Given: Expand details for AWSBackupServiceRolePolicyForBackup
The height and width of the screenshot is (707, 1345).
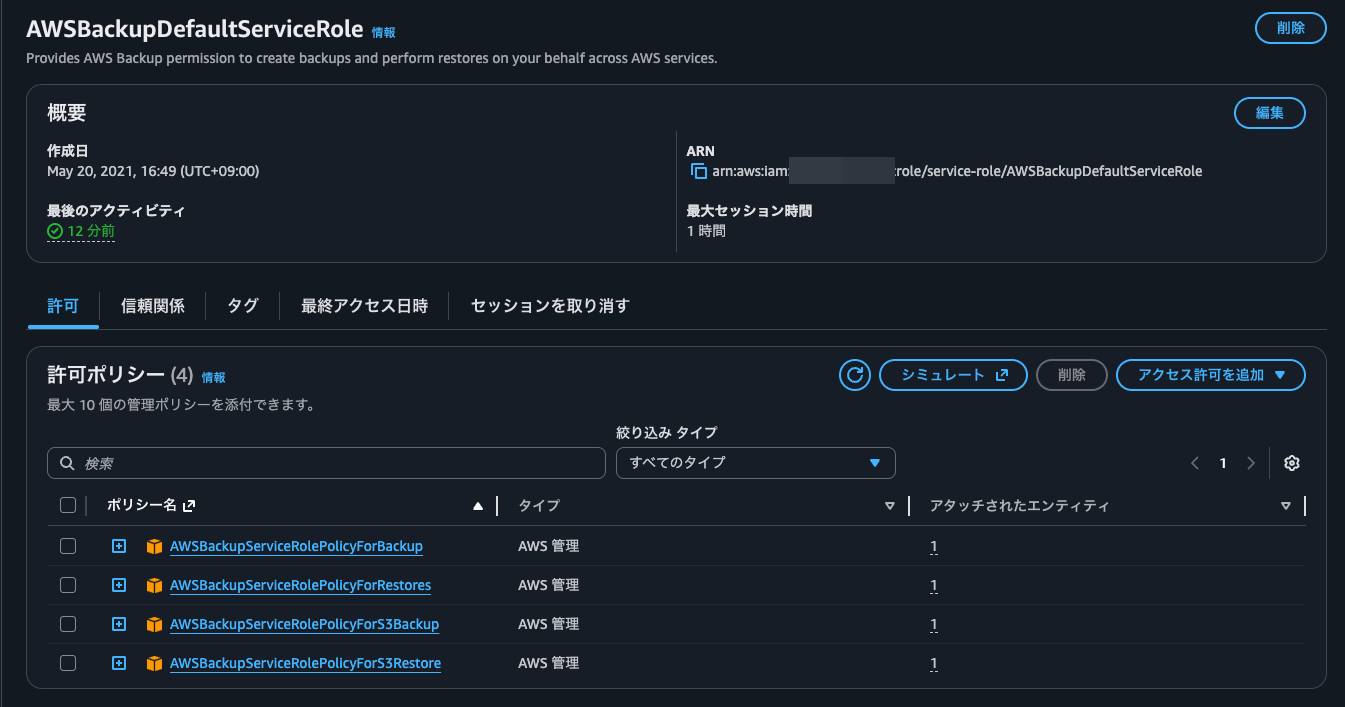Looking at the screenshot, I should click(119, 545).
